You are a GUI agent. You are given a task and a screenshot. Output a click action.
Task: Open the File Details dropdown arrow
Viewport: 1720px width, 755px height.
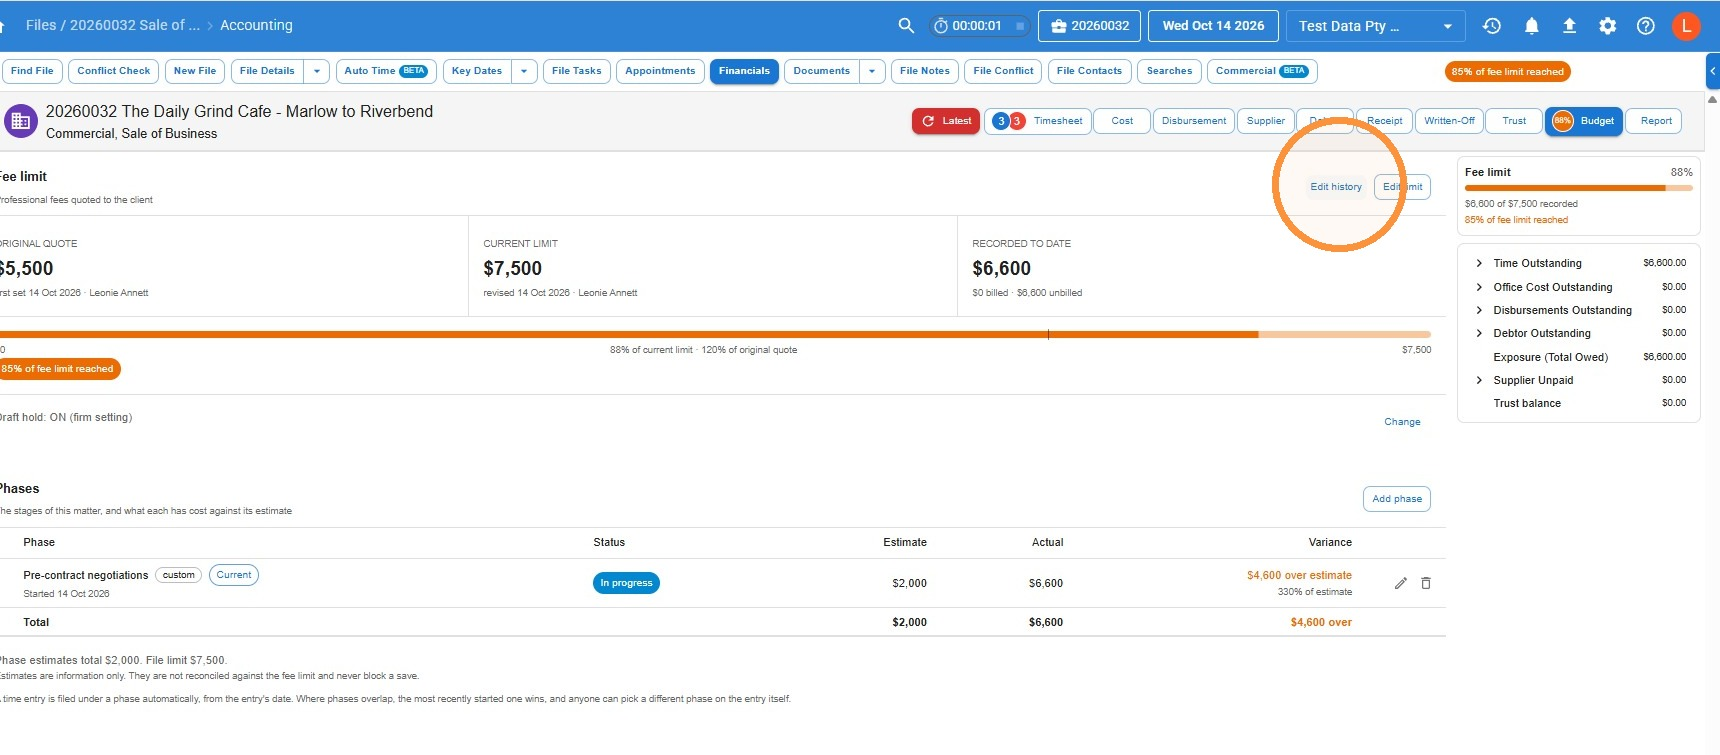(x=317, y=71)
